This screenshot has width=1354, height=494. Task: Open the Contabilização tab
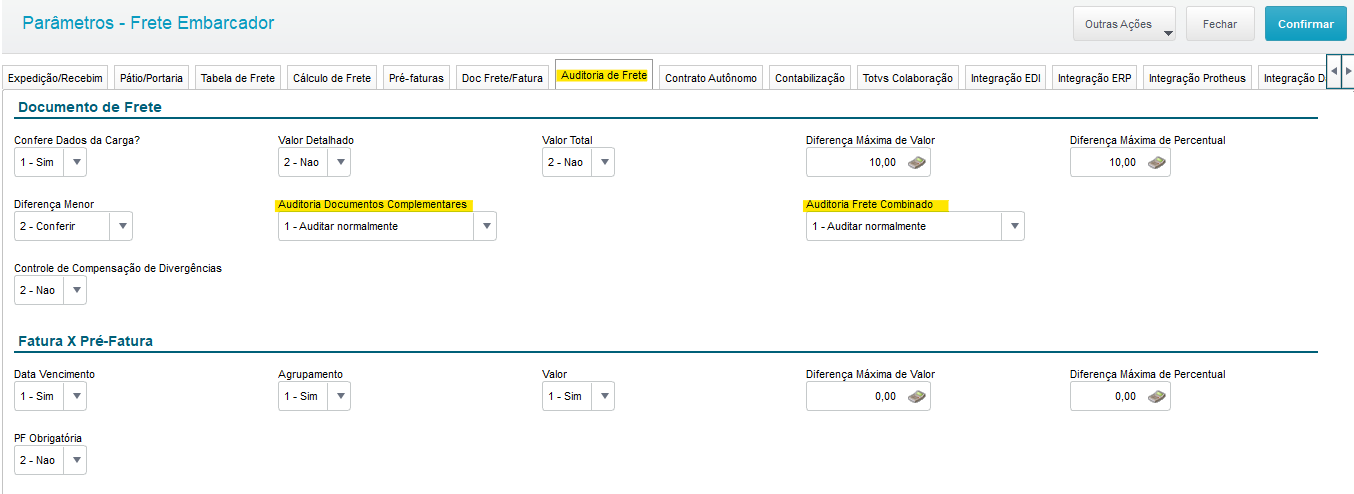click(810, 78)
